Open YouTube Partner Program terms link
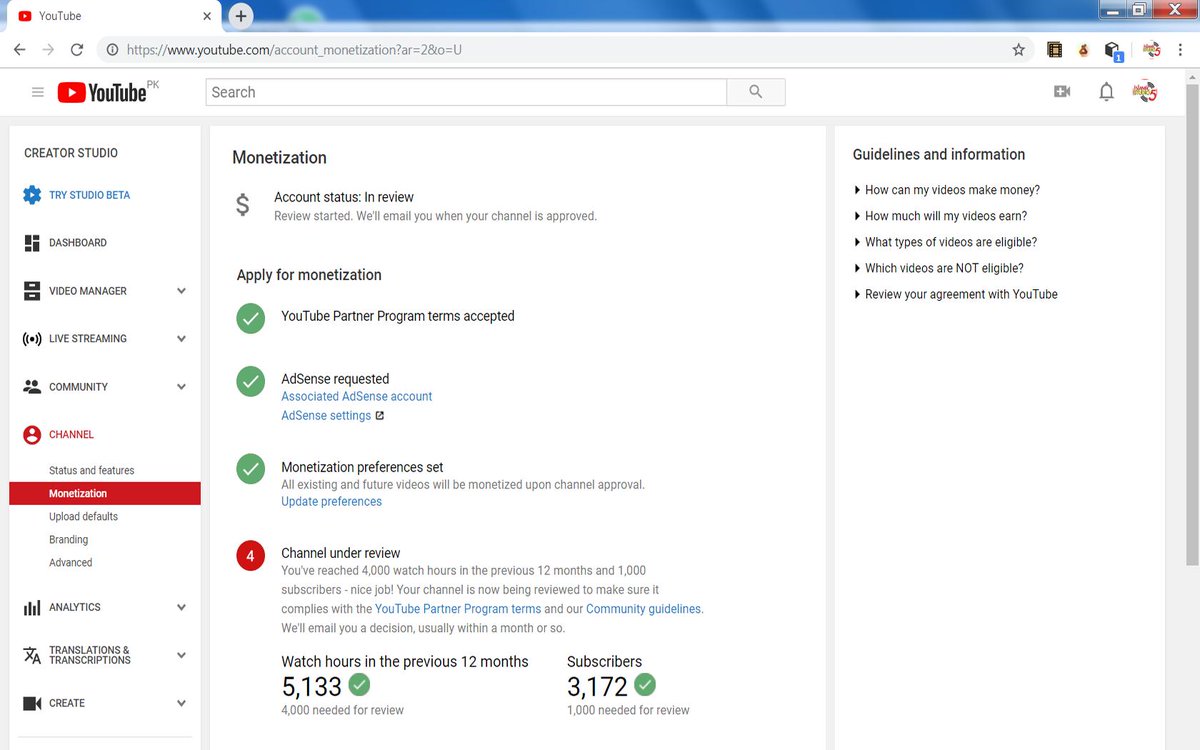Screen dimensions: 1200x750 pos(458,609)
